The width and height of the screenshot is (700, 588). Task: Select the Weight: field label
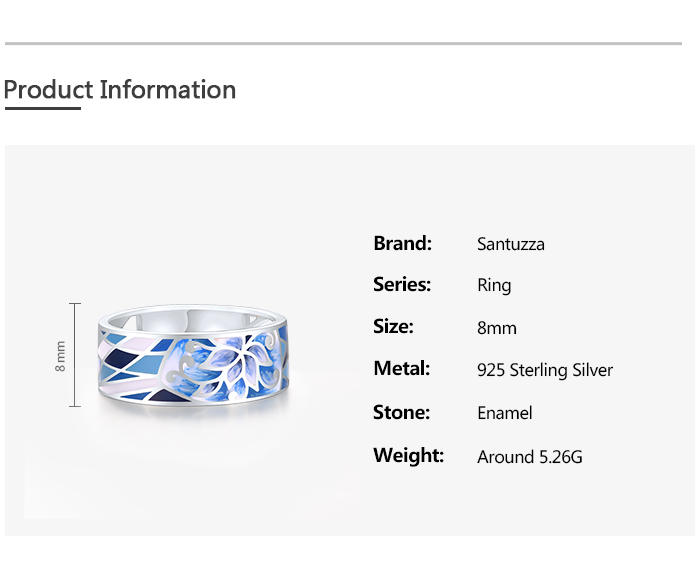pos(408,456)
